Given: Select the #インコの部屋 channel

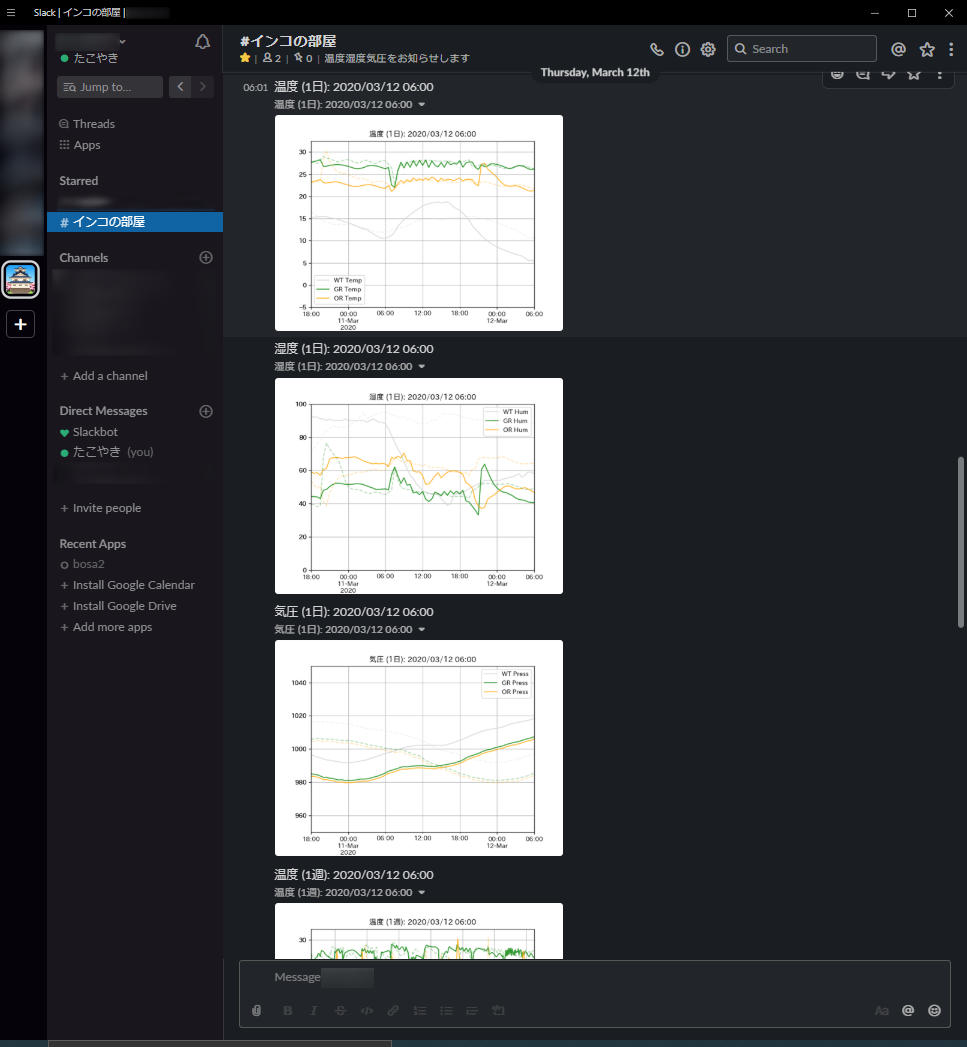Looking at the screenshot, I should click(x=135, y=222).
